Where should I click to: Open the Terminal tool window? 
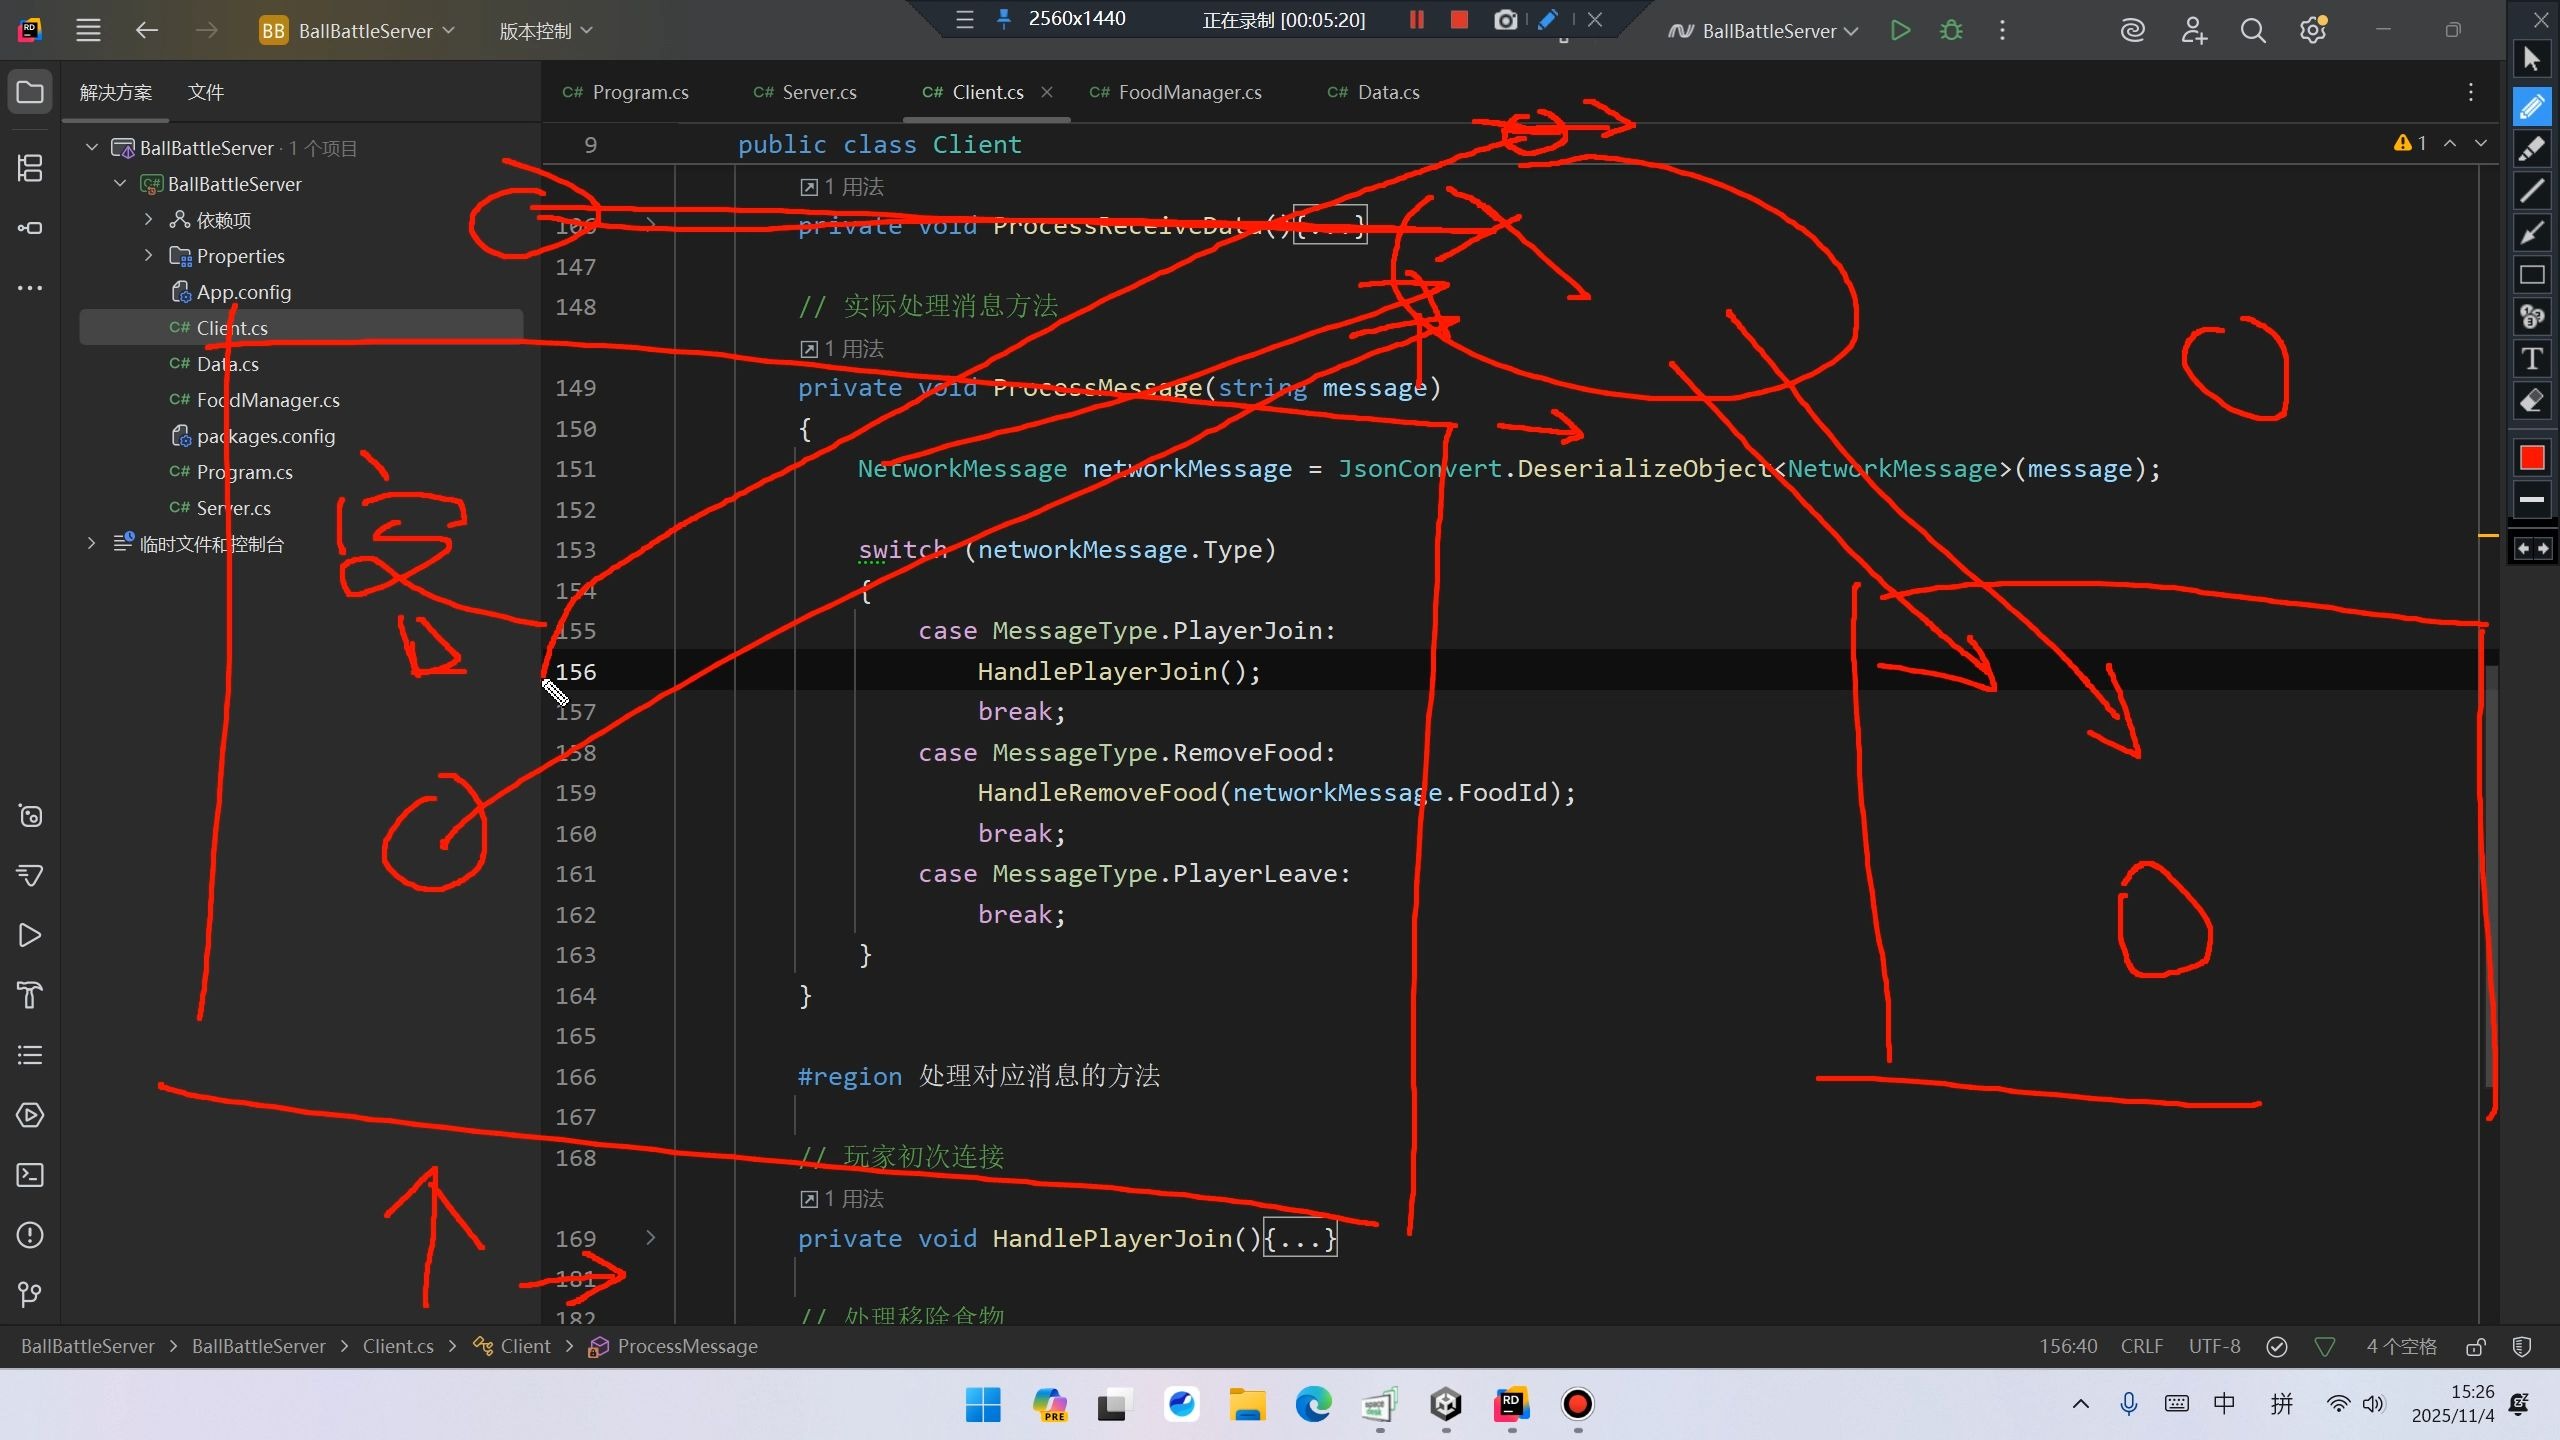pos(30,1175)
